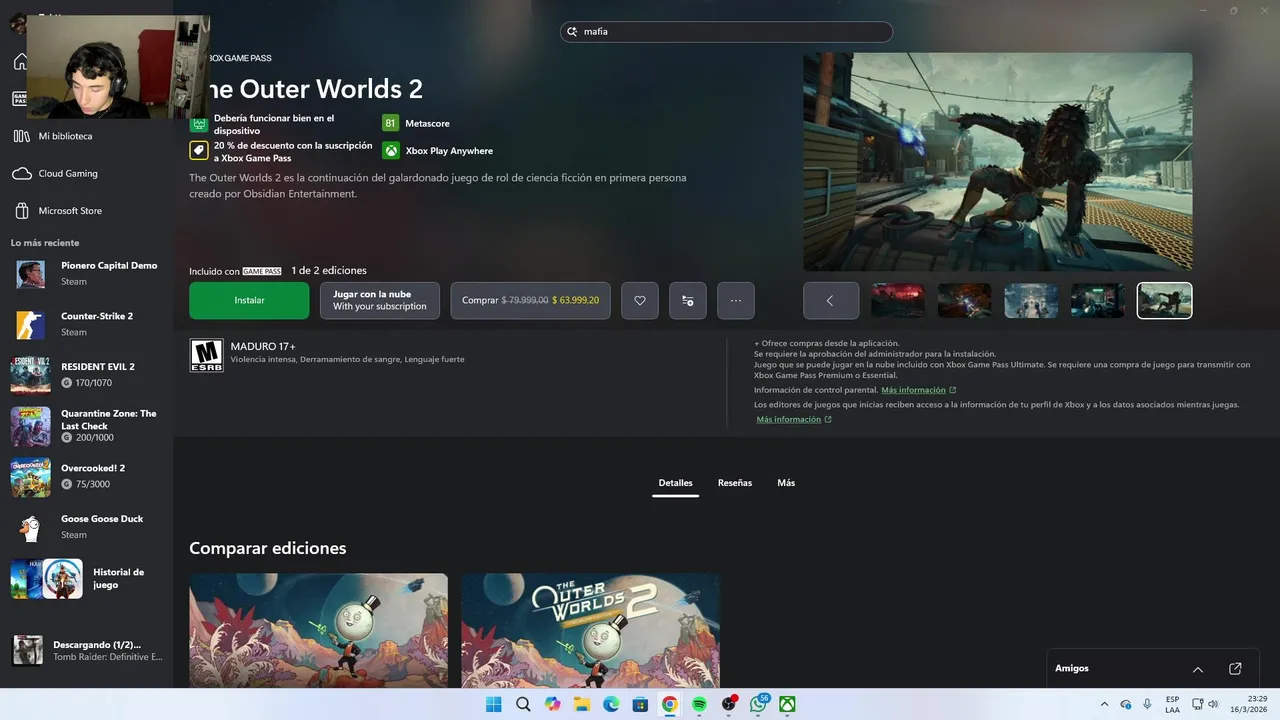Open RESIDENT EVIL 2 in recent list

click(x=86, y=374)
